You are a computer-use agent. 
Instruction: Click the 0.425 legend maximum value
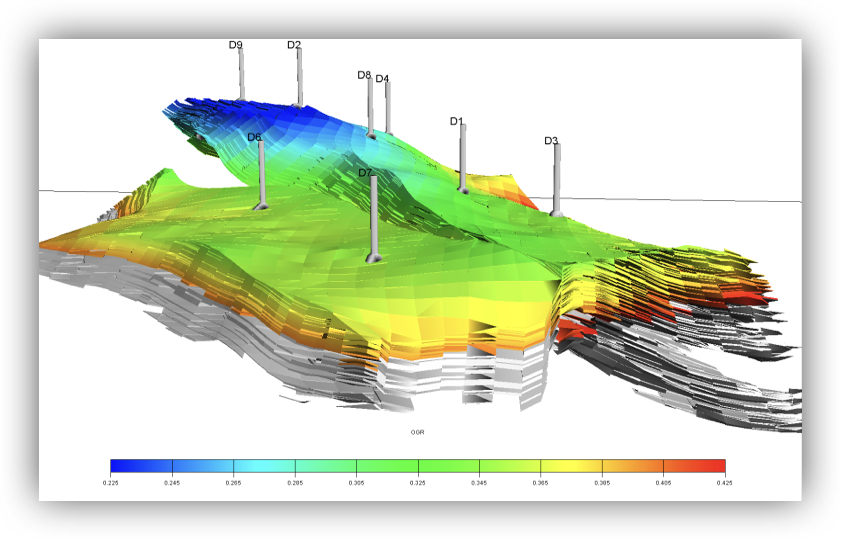[724, 482]
